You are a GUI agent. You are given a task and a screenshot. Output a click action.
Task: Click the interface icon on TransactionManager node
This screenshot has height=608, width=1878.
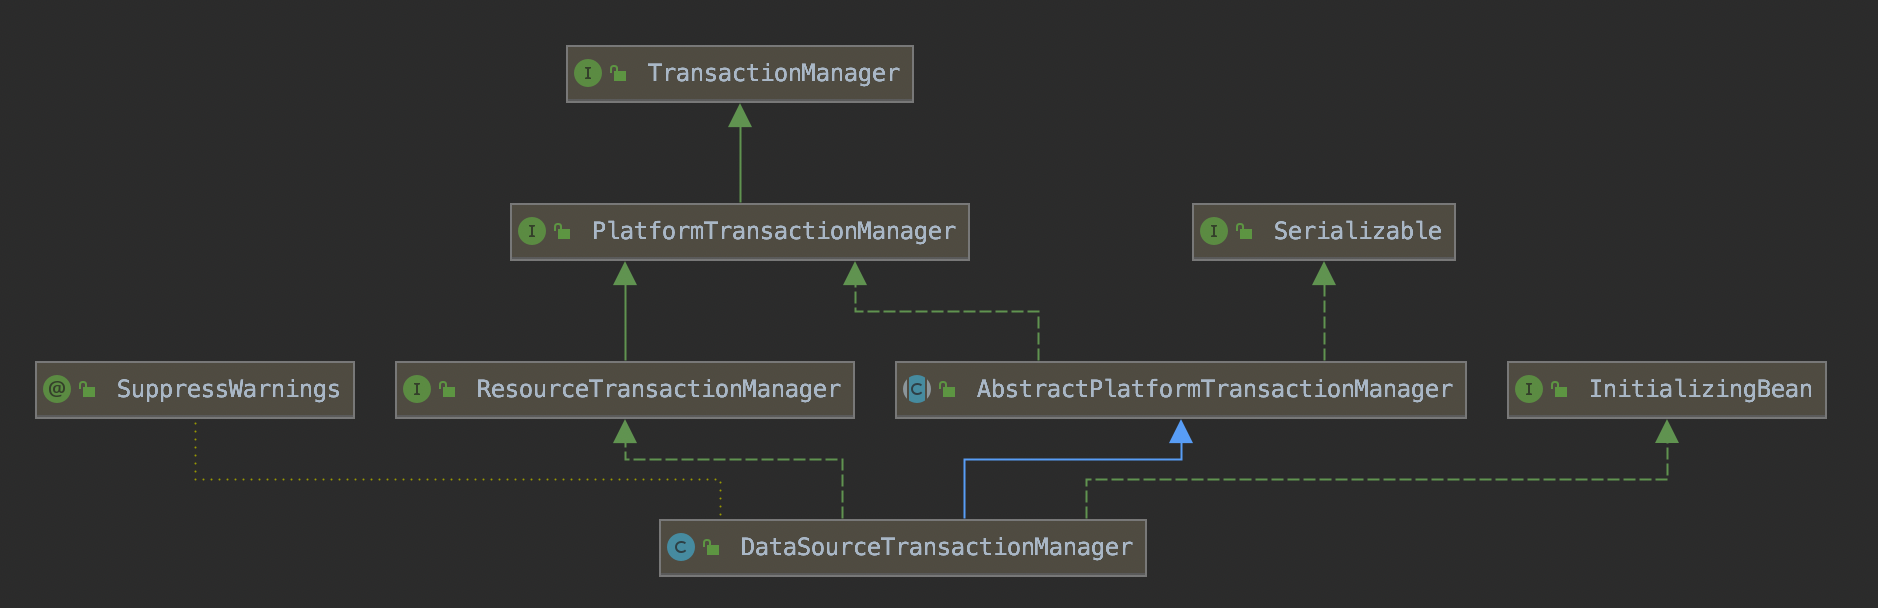tap(588, 73)
